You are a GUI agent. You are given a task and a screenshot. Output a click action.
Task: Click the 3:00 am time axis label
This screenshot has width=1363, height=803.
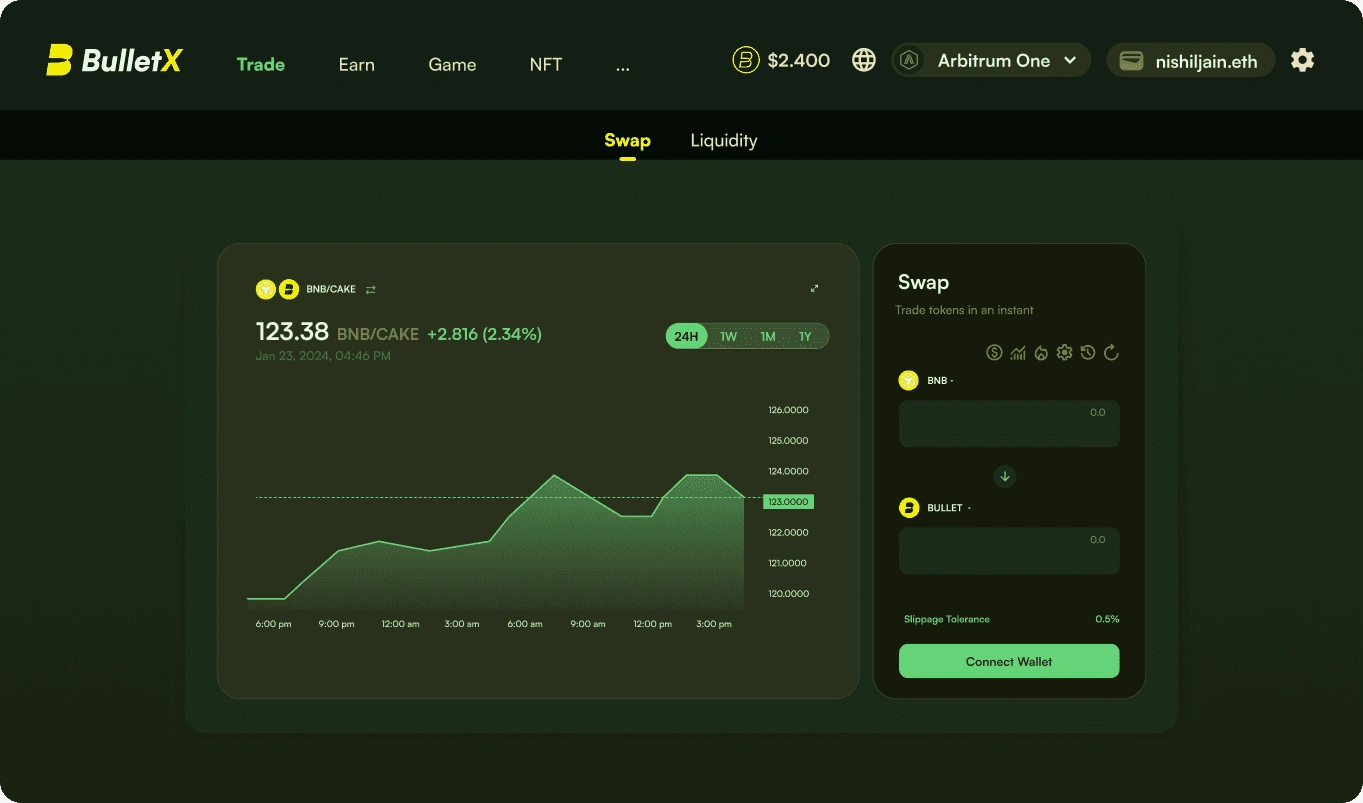click(x=461, y=624)
